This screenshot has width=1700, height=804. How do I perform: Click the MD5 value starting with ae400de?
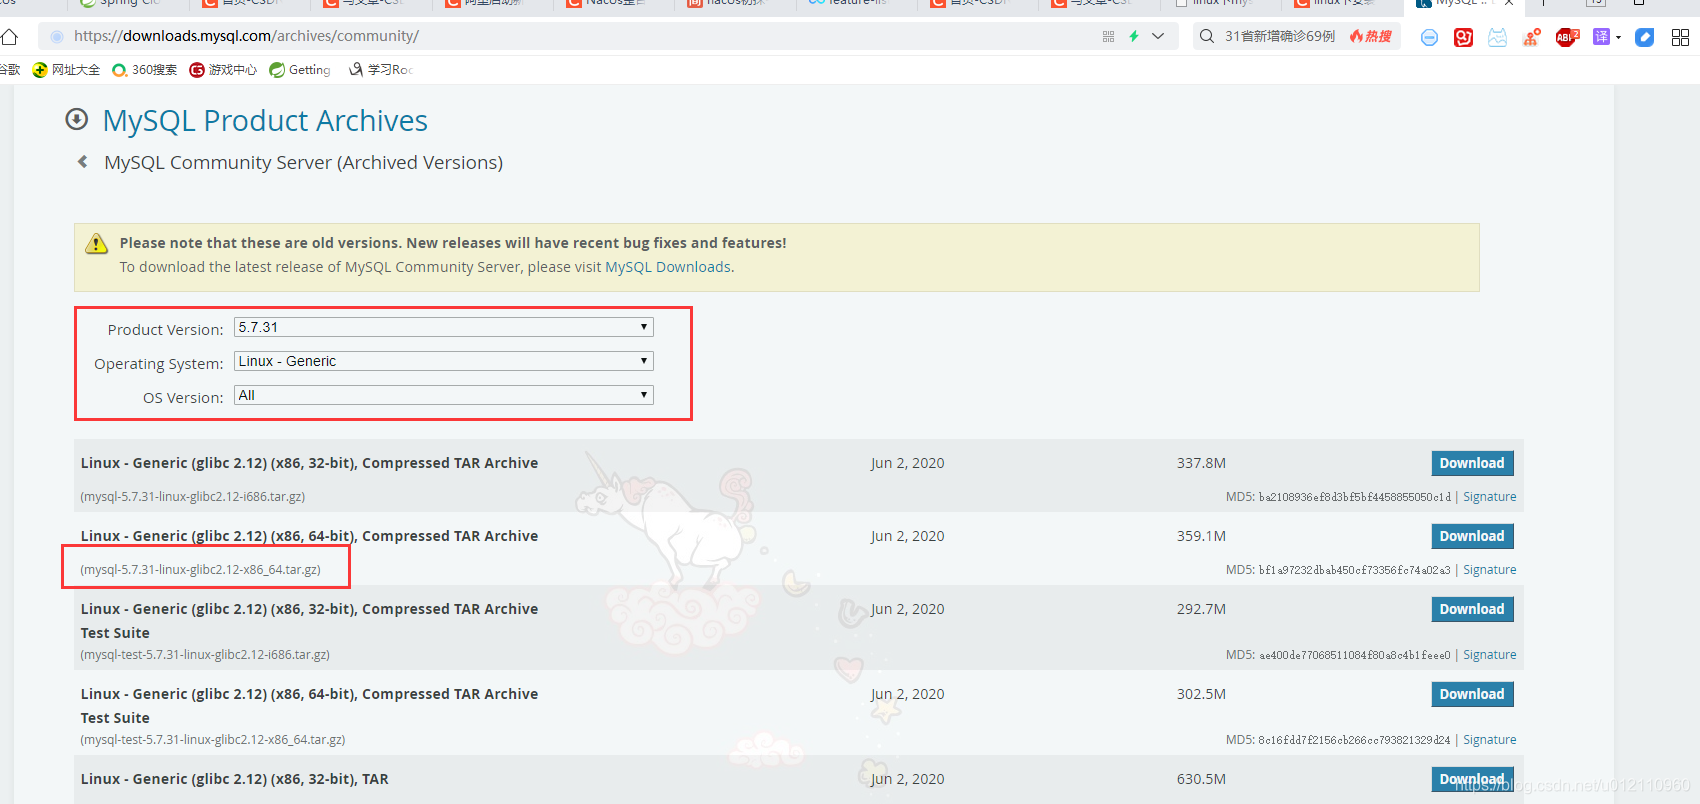(1354, 655)
